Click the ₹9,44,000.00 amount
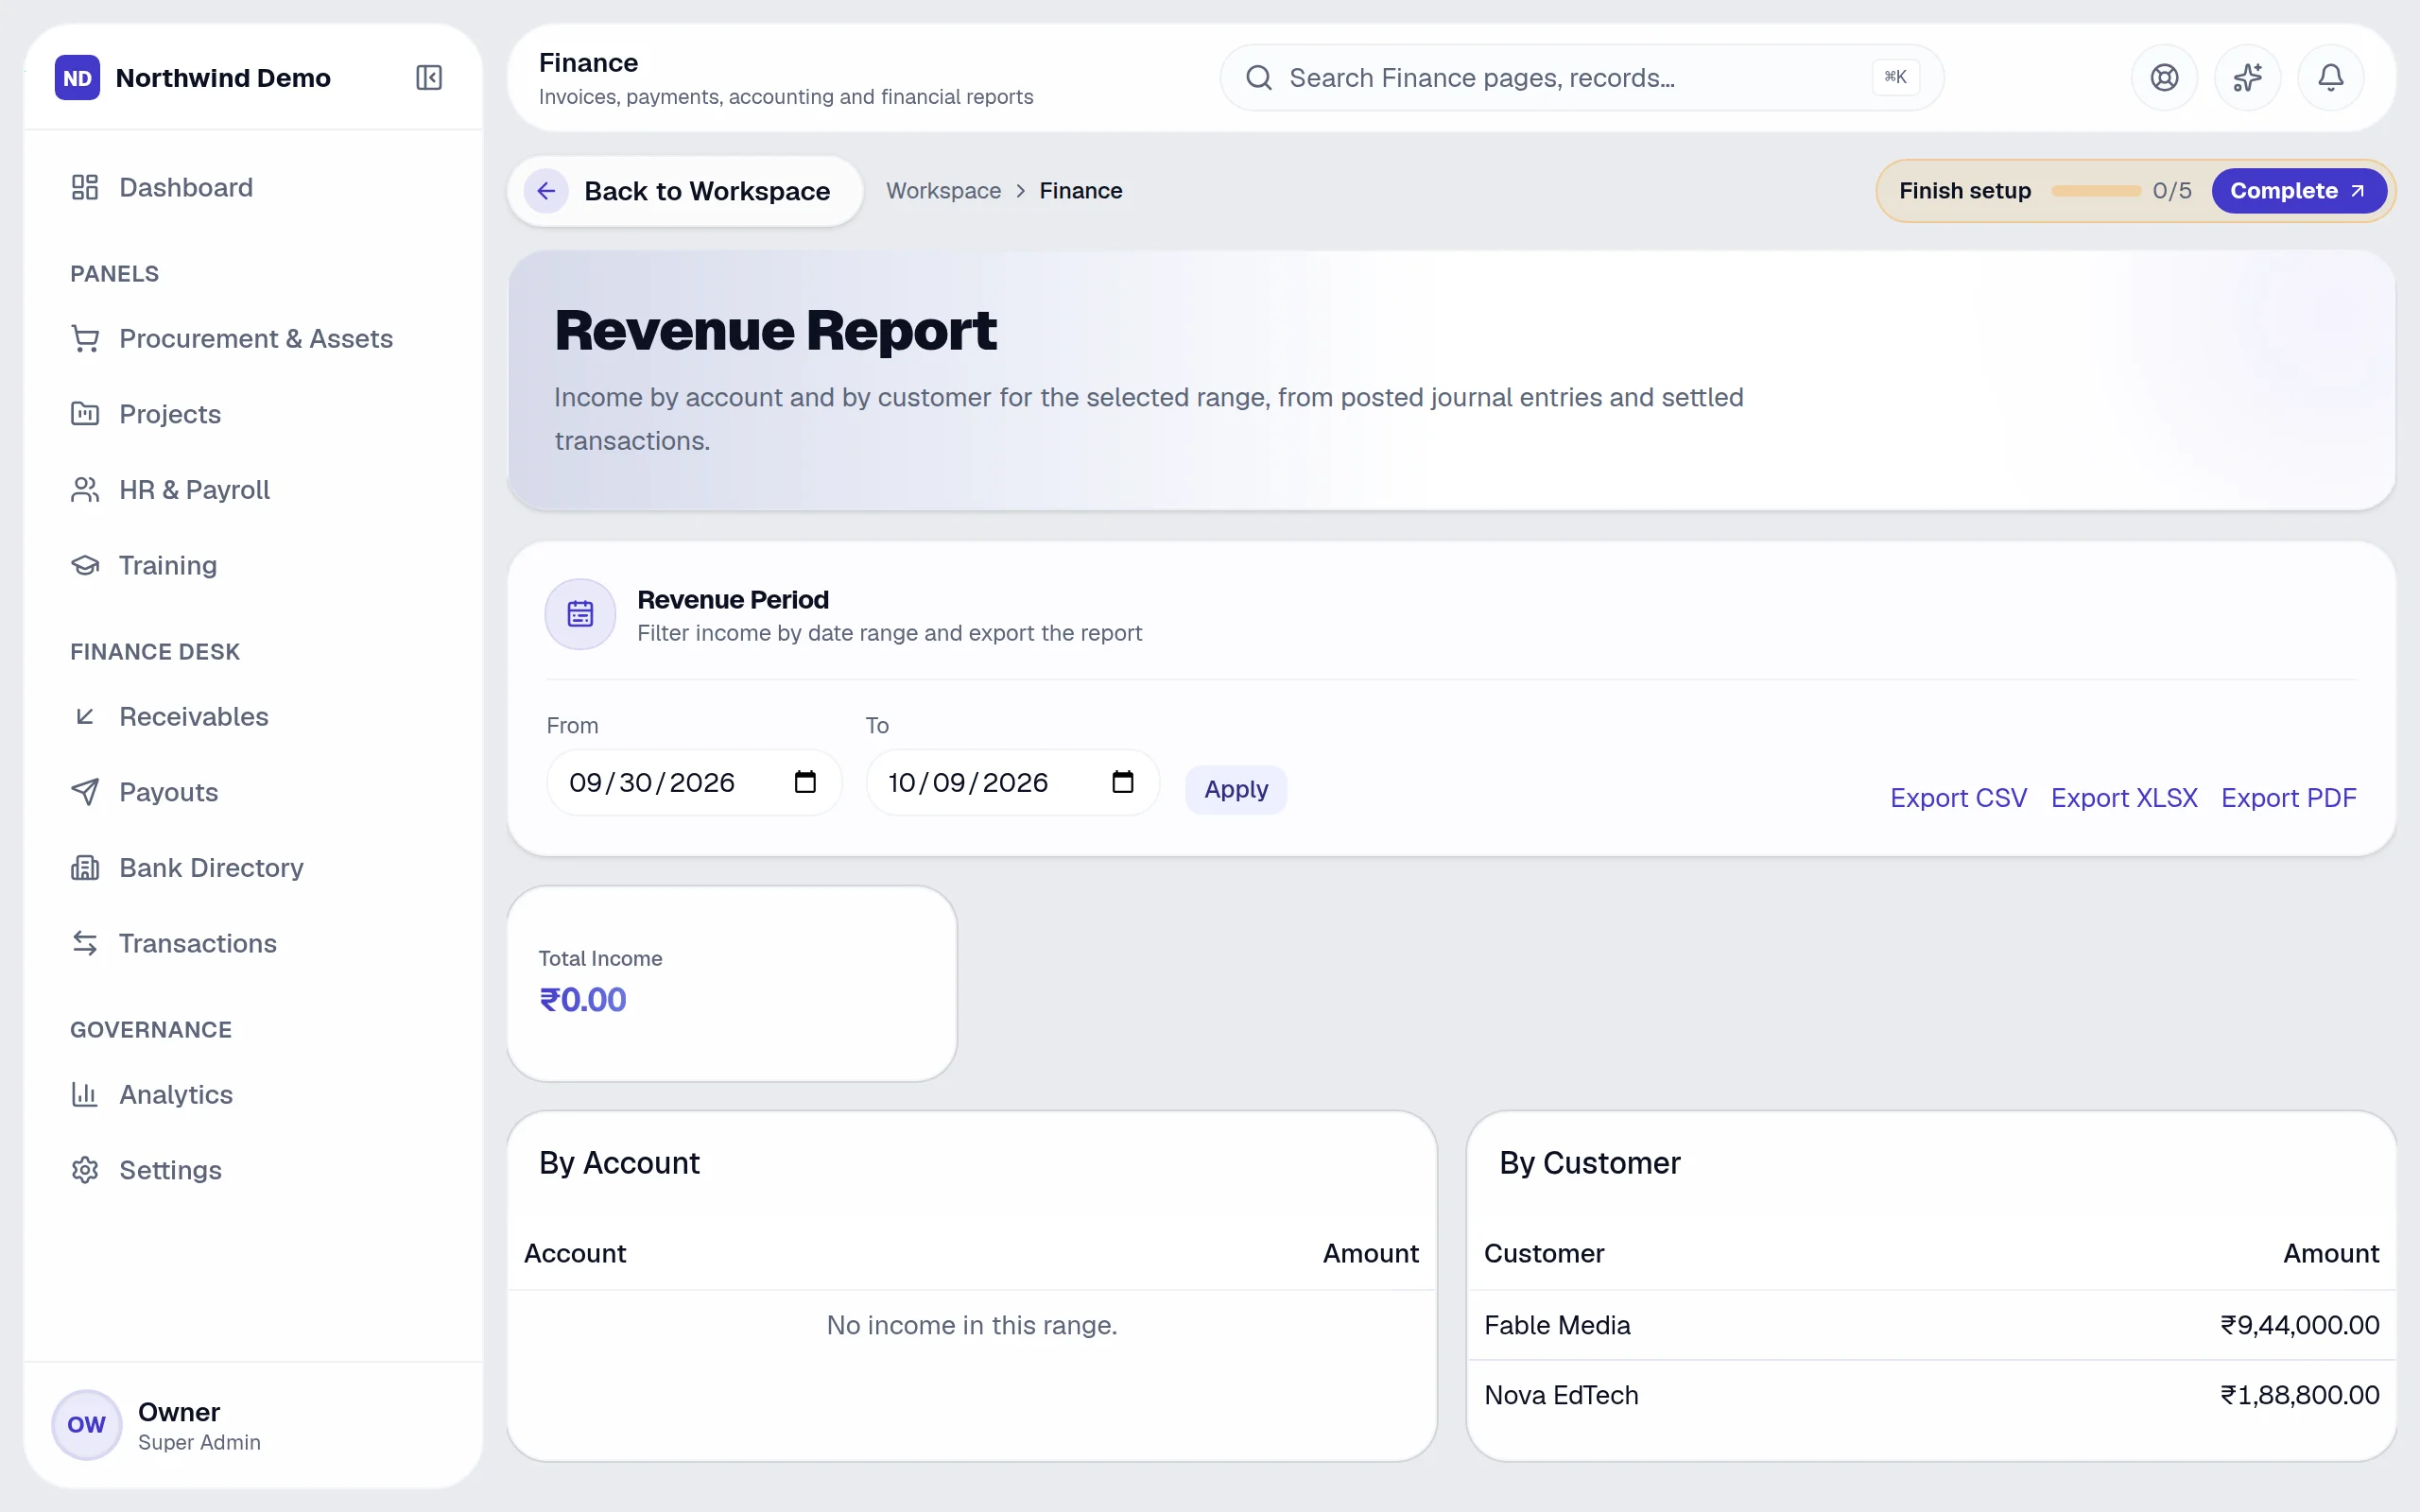 pos(2299,1325)
